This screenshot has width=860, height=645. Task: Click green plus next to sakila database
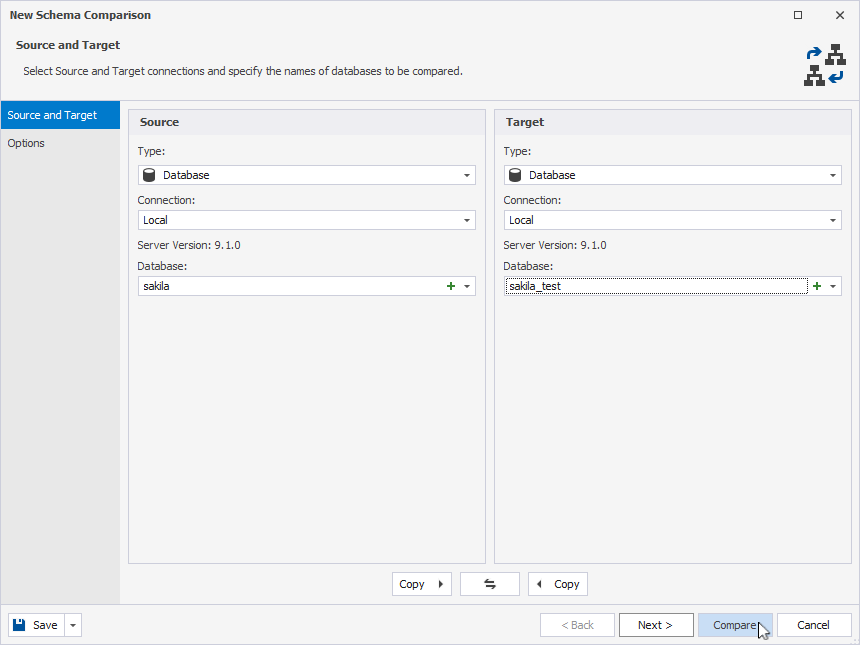pos(451,286)
